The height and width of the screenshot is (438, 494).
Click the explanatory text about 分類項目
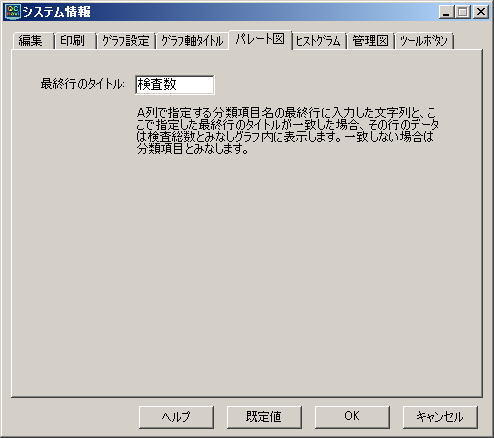click(287, 131)
